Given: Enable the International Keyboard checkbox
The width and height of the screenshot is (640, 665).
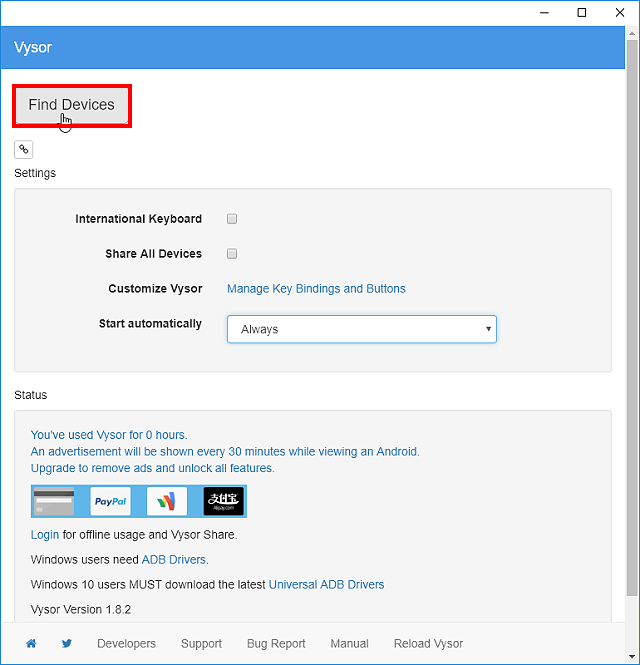Looking at the screenshot, I should pyautogui.click(x=232, y=219).
